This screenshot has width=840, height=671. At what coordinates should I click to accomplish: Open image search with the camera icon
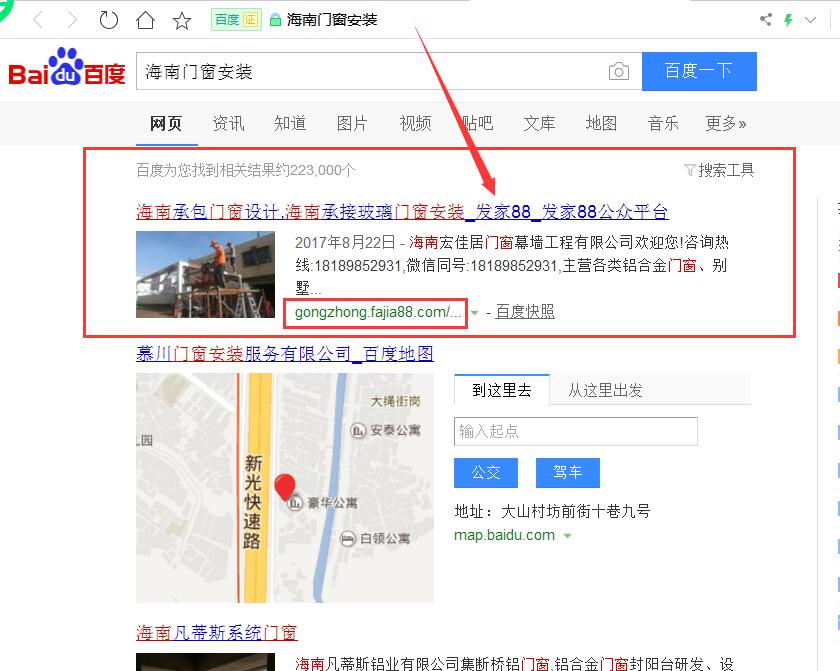[619, 71]
